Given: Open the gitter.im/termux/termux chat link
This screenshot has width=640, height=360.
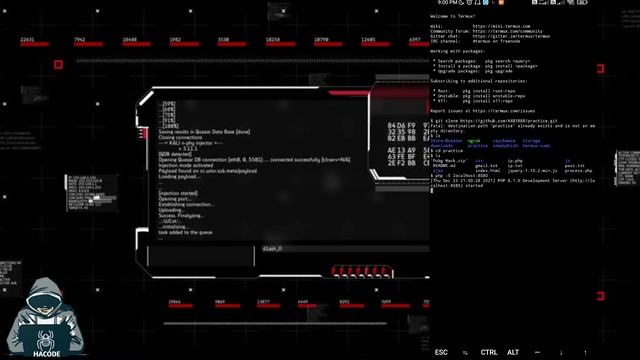Looking at the screenshot, I should point(511,36).
